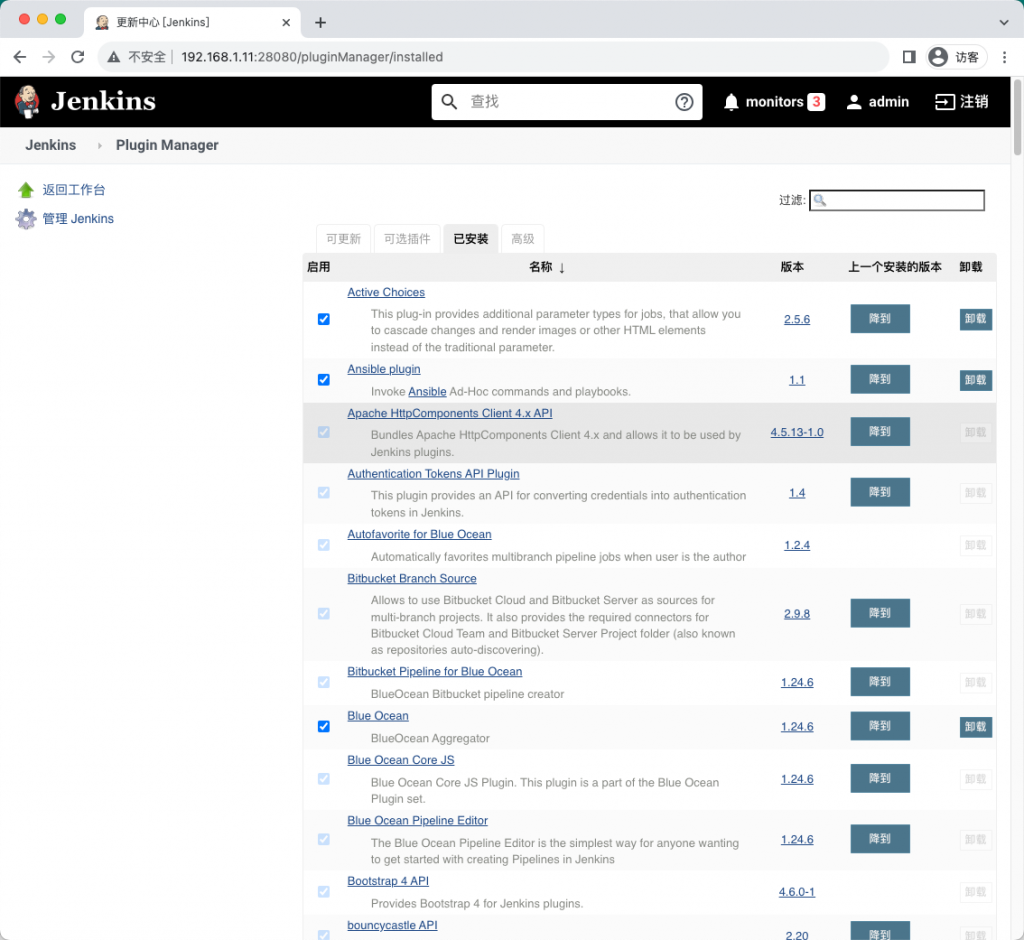Open guest profile 访客 button
Viewport: 1024px width, 940px height.
click(x=956, y=57)
